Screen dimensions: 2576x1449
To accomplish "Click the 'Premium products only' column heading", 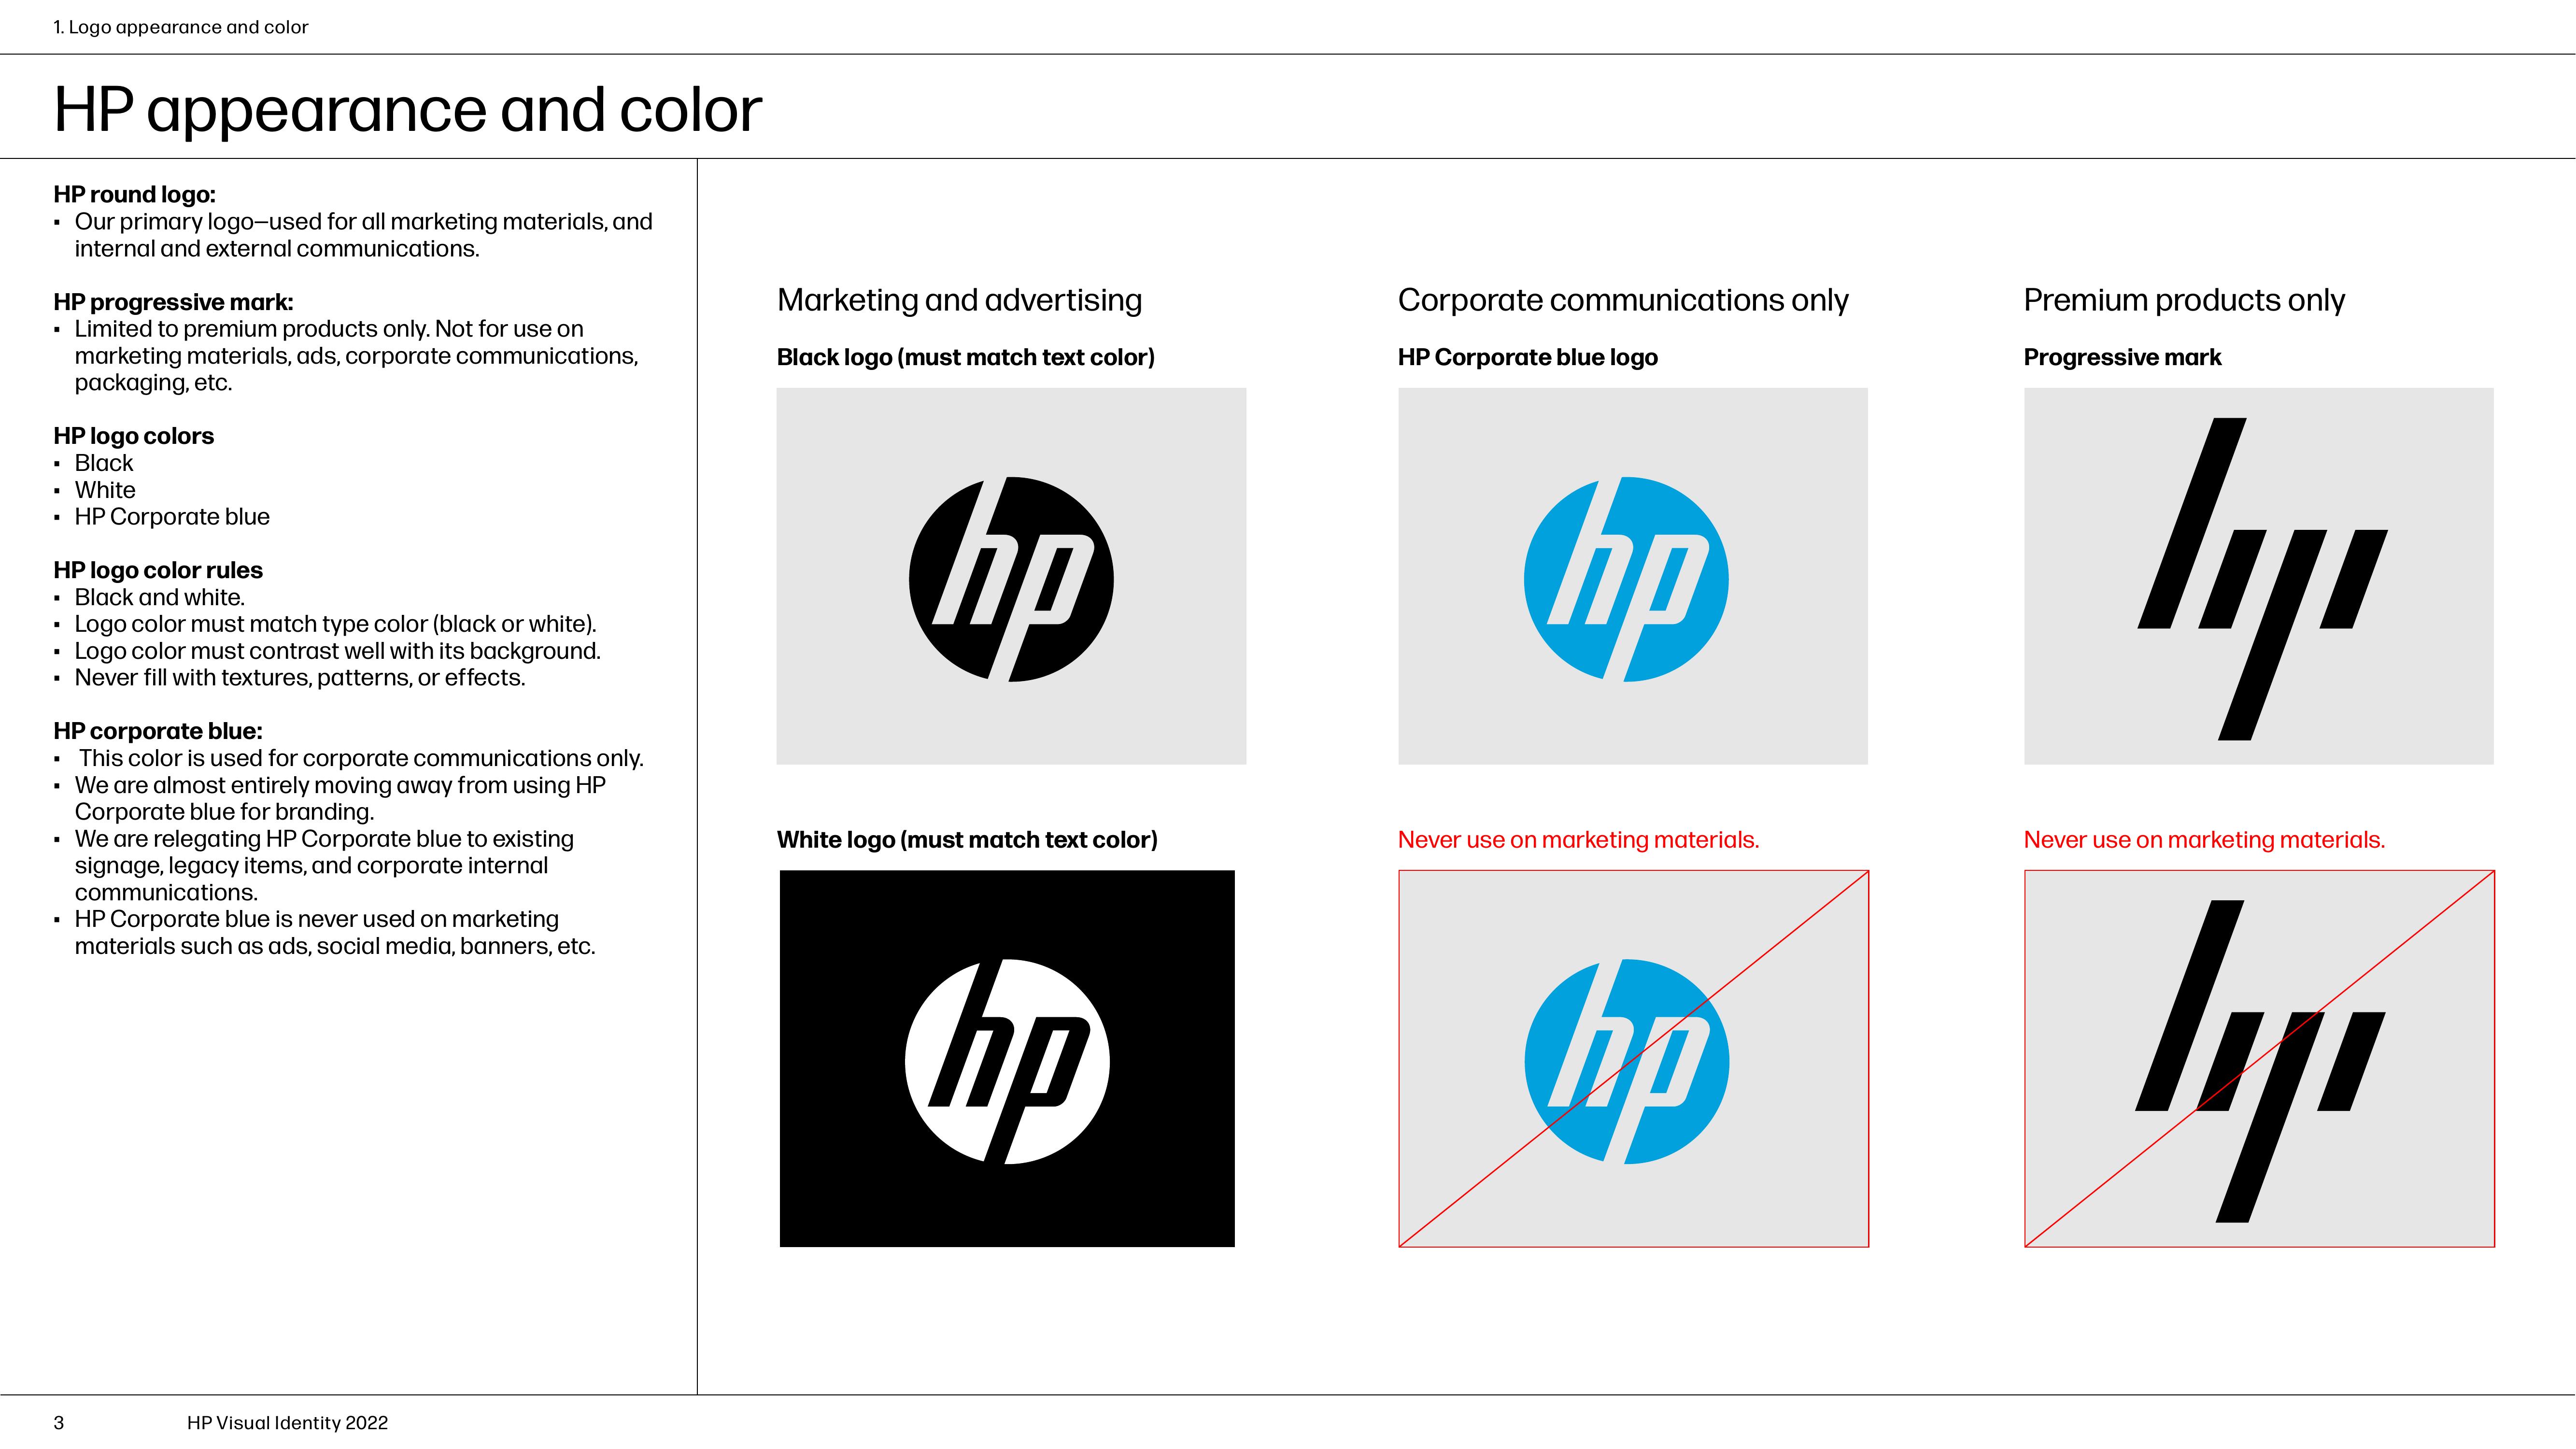I will point(2184,300).
